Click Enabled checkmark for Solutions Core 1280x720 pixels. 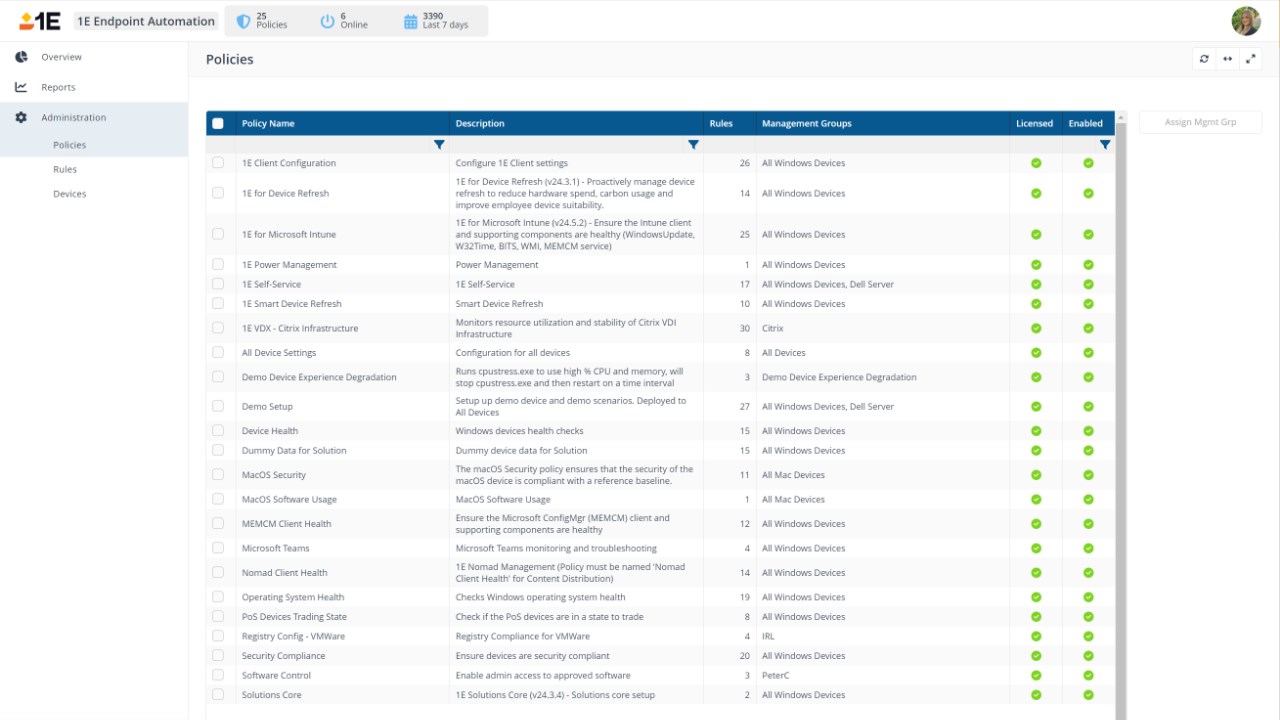tap(1088, 695)
